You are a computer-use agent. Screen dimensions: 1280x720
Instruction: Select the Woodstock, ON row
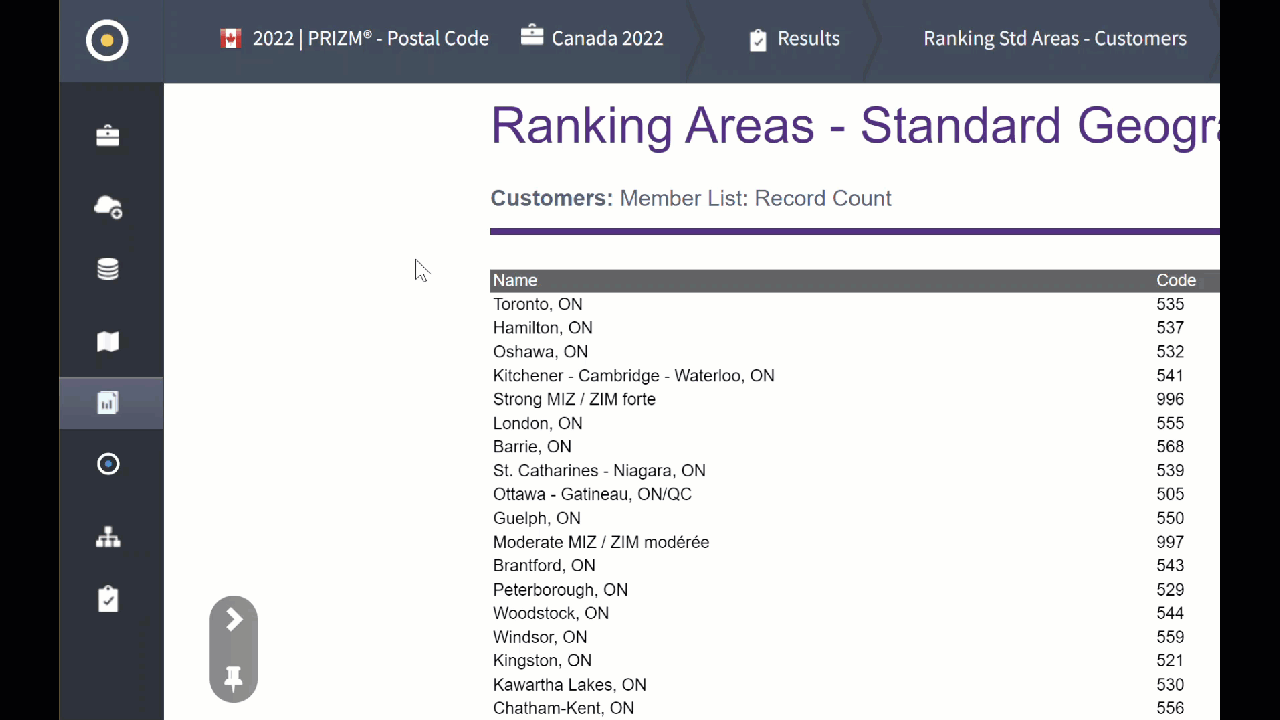coord(855,613)
